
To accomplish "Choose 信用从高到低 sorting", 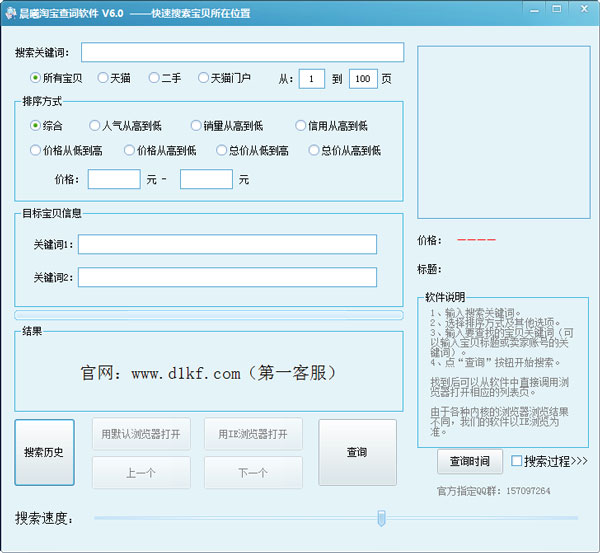I will (x=300, y=126).
